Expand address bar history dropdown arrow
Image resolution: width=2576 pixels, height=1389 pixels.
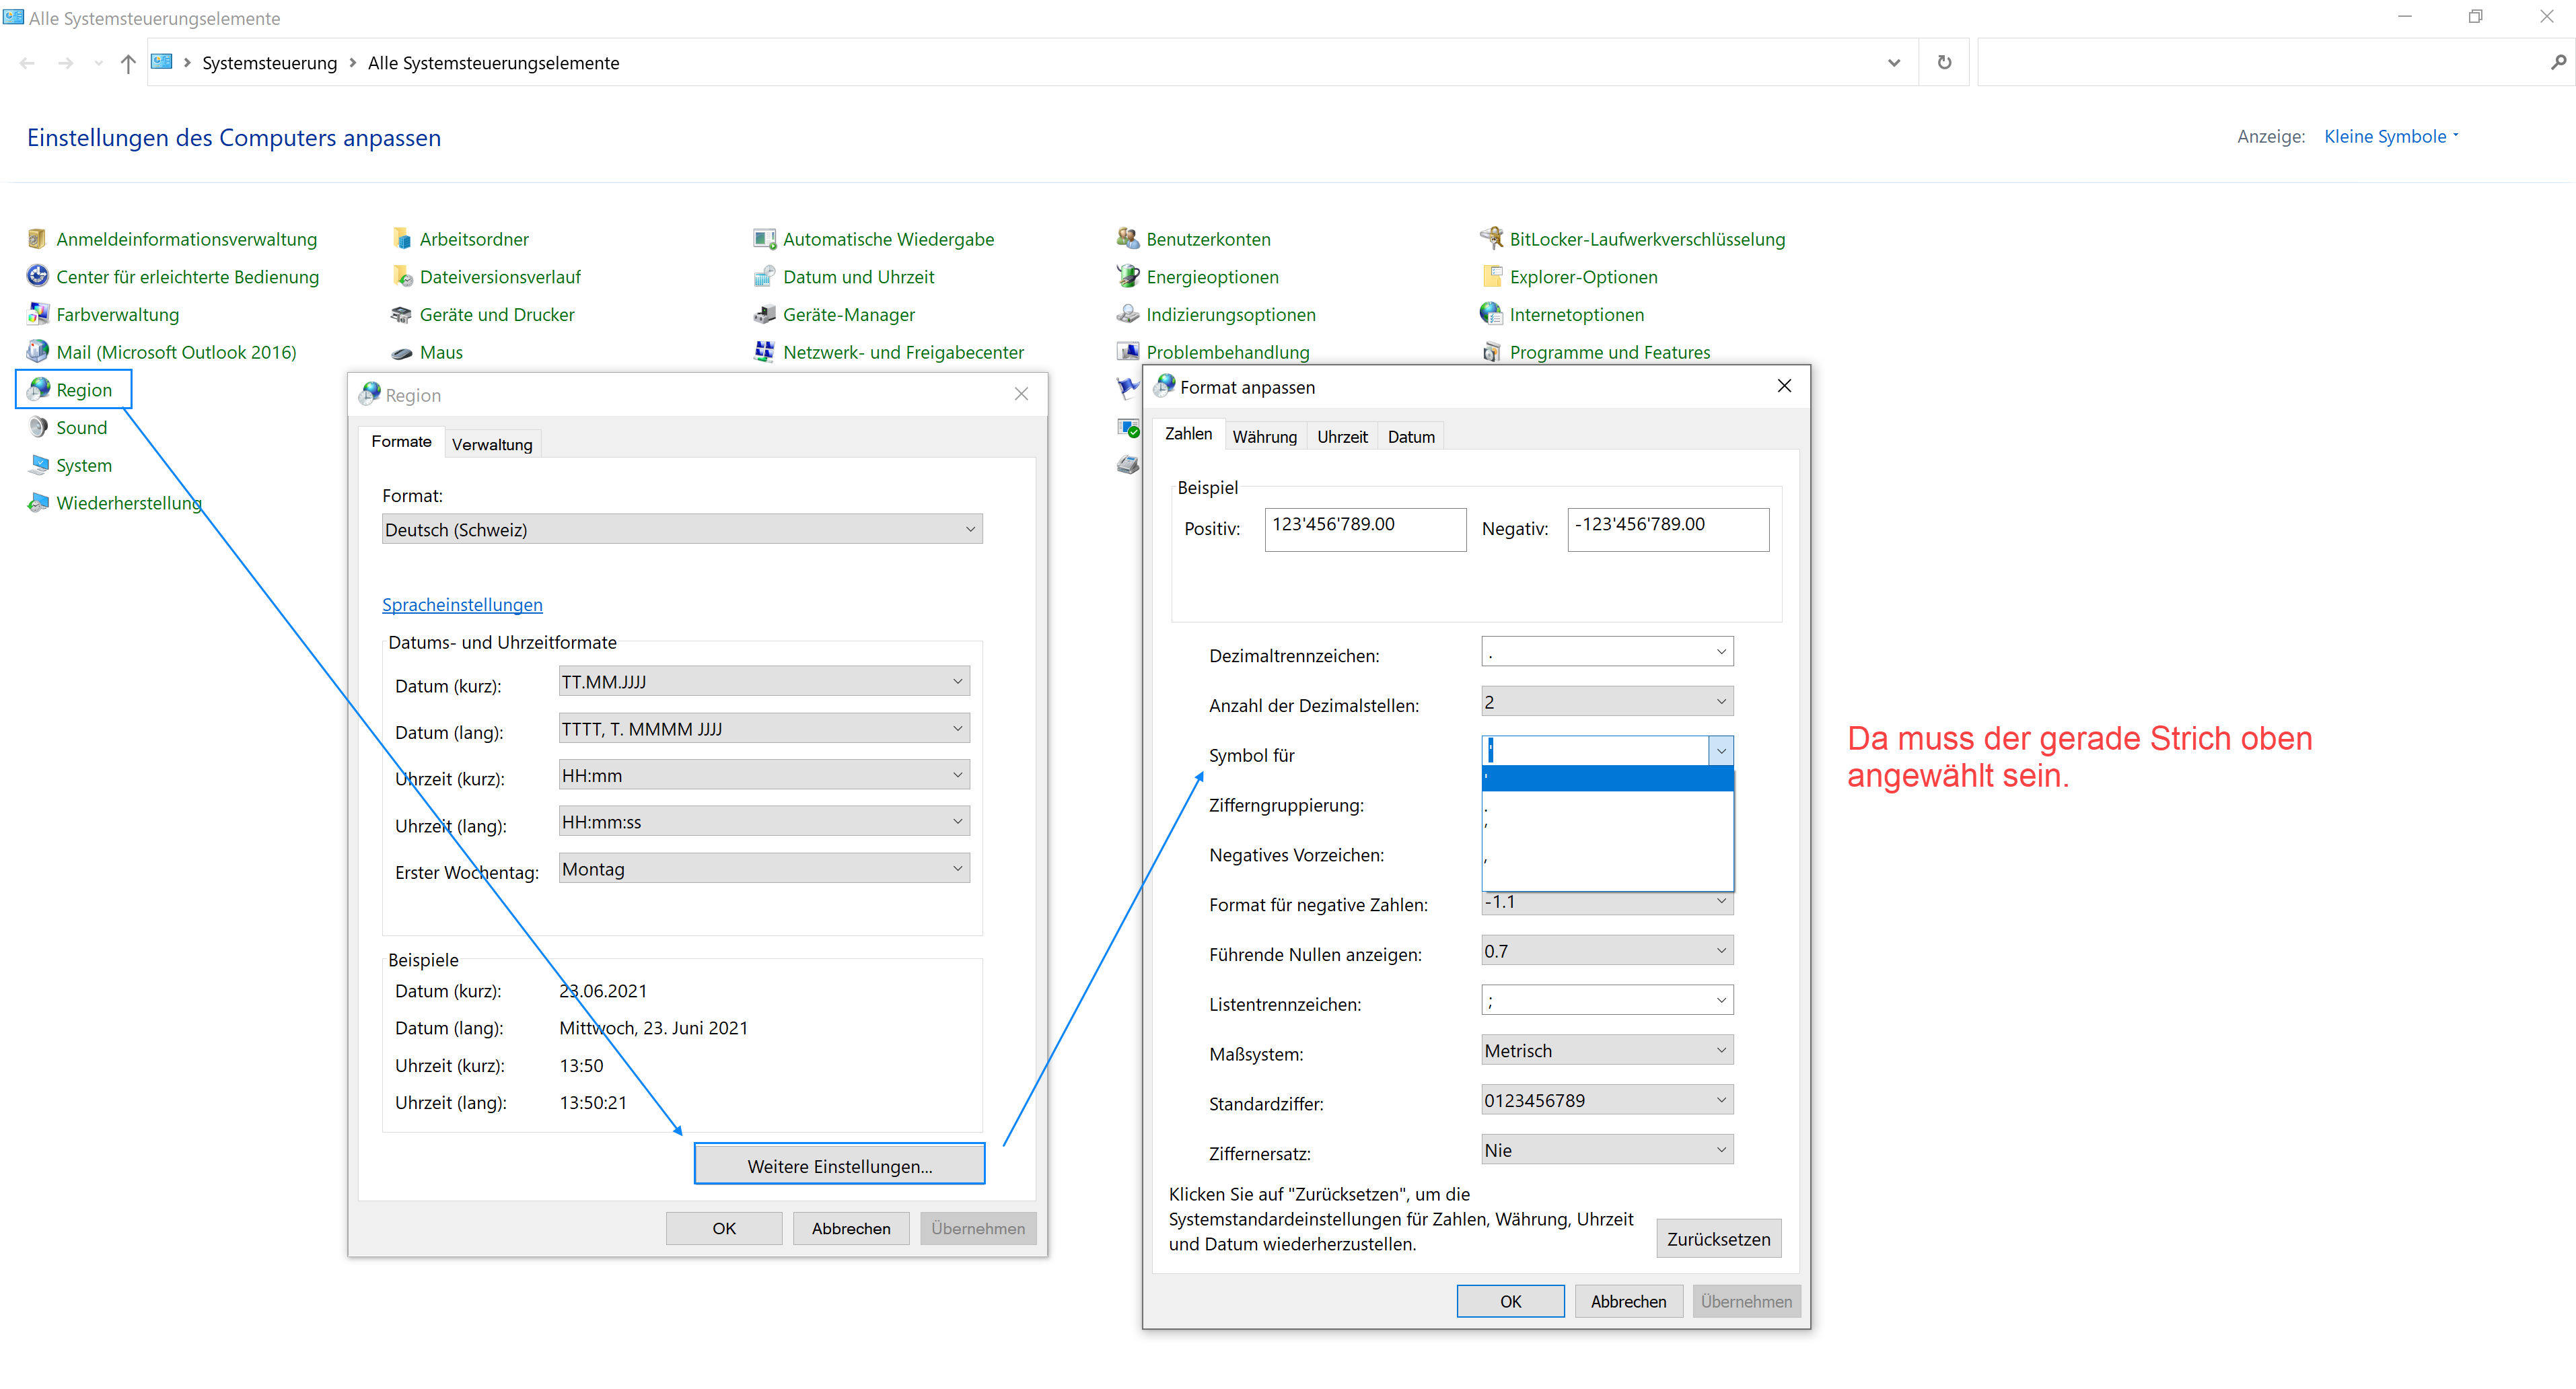(1893, 62)
